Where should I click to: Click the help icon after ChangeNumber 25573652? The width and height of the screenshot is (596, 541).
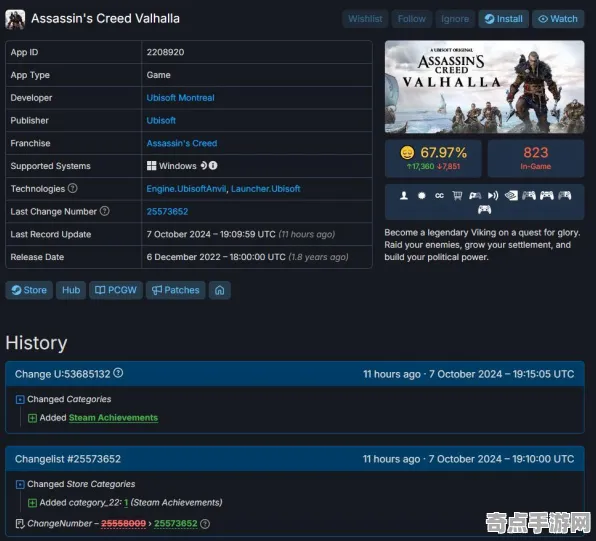click(x=205, y=524)
